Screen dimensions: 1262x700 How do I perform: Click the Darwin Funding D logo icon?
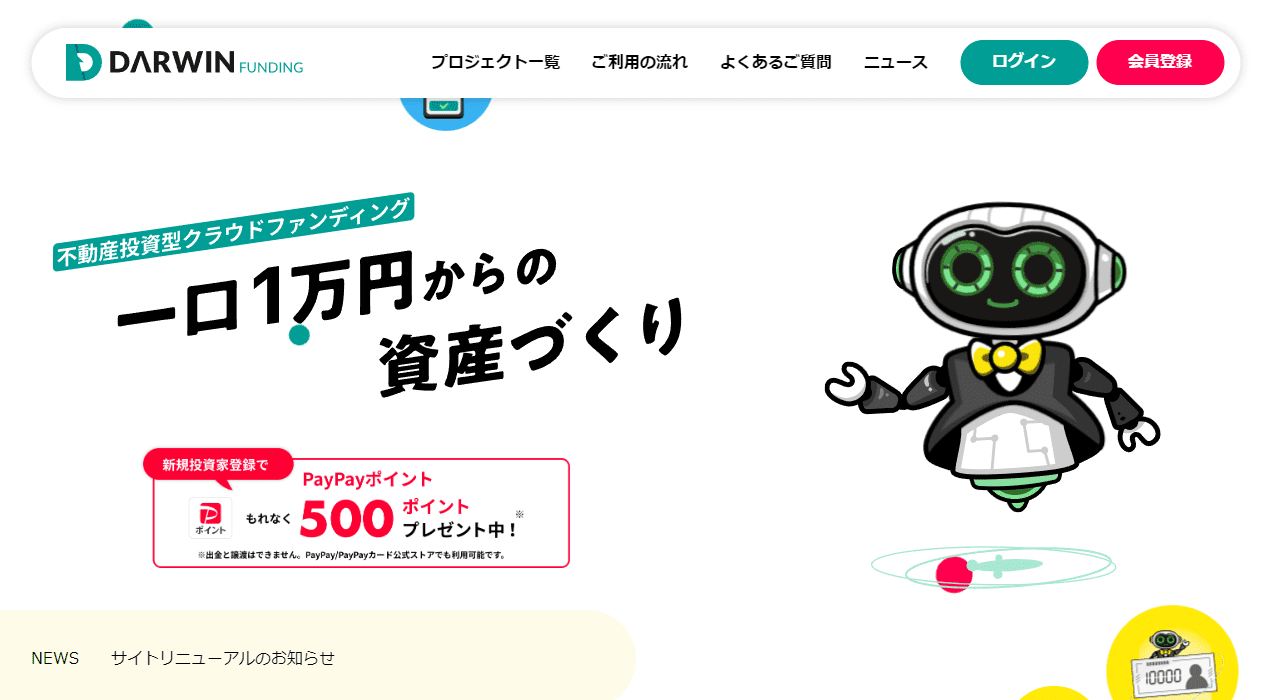click(83, 62)
